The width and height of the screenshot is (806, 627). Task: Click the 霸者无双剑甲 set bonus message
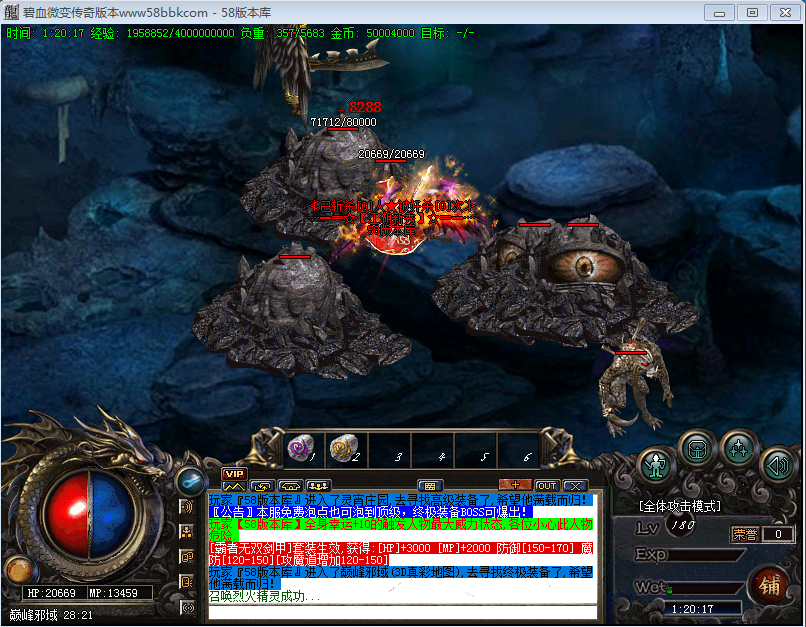401,554
